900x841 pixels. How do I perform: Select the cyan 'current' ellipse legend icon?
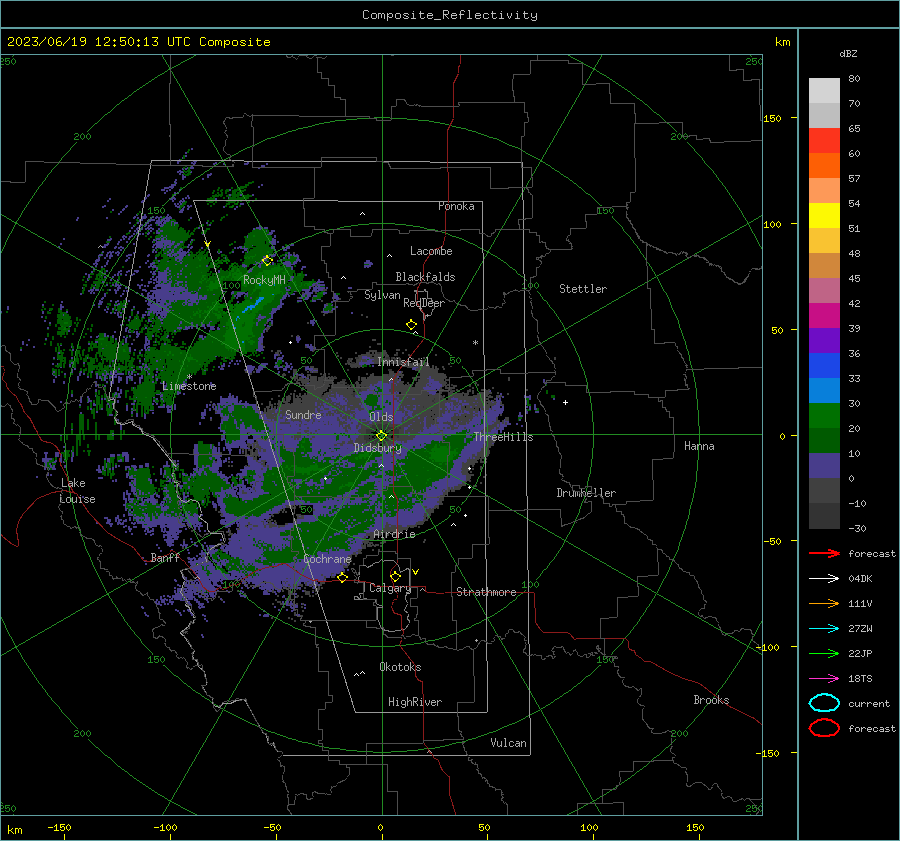[x=824, y=703]
